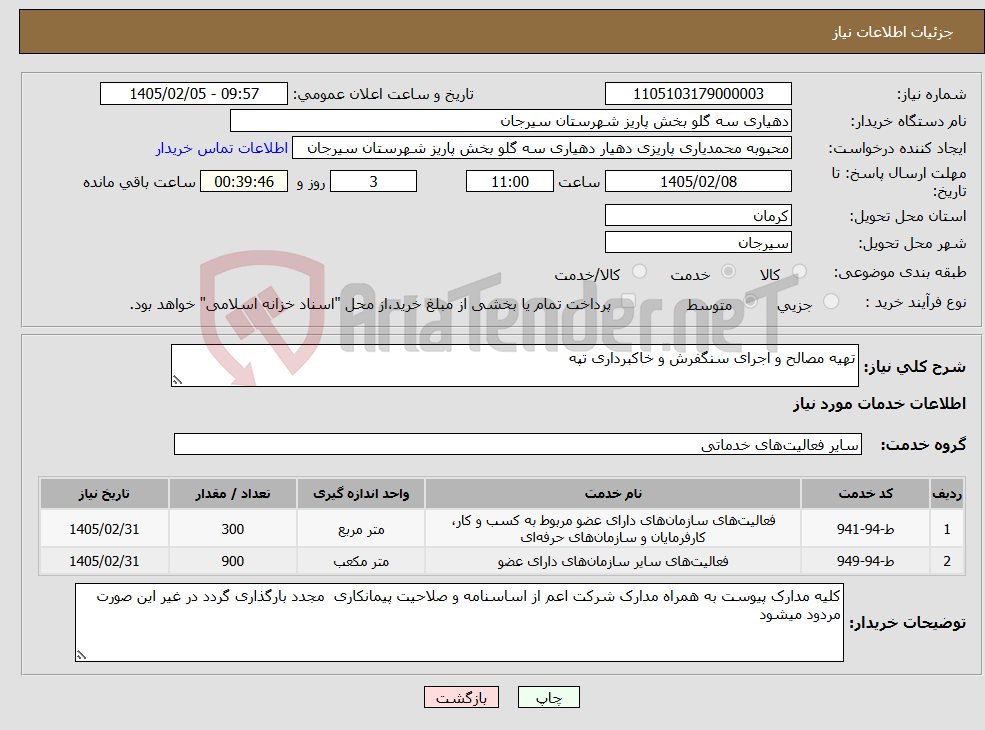Click the گروه خدمت service group field
The width and height of the screenshot is (985, 730).
click(x=518, y=444)
